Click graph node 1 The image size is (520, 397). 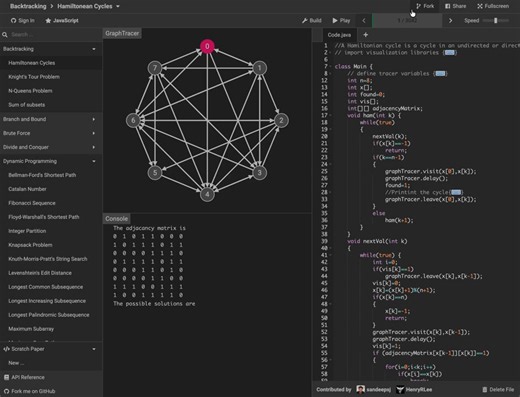click(x=260, y=68)
